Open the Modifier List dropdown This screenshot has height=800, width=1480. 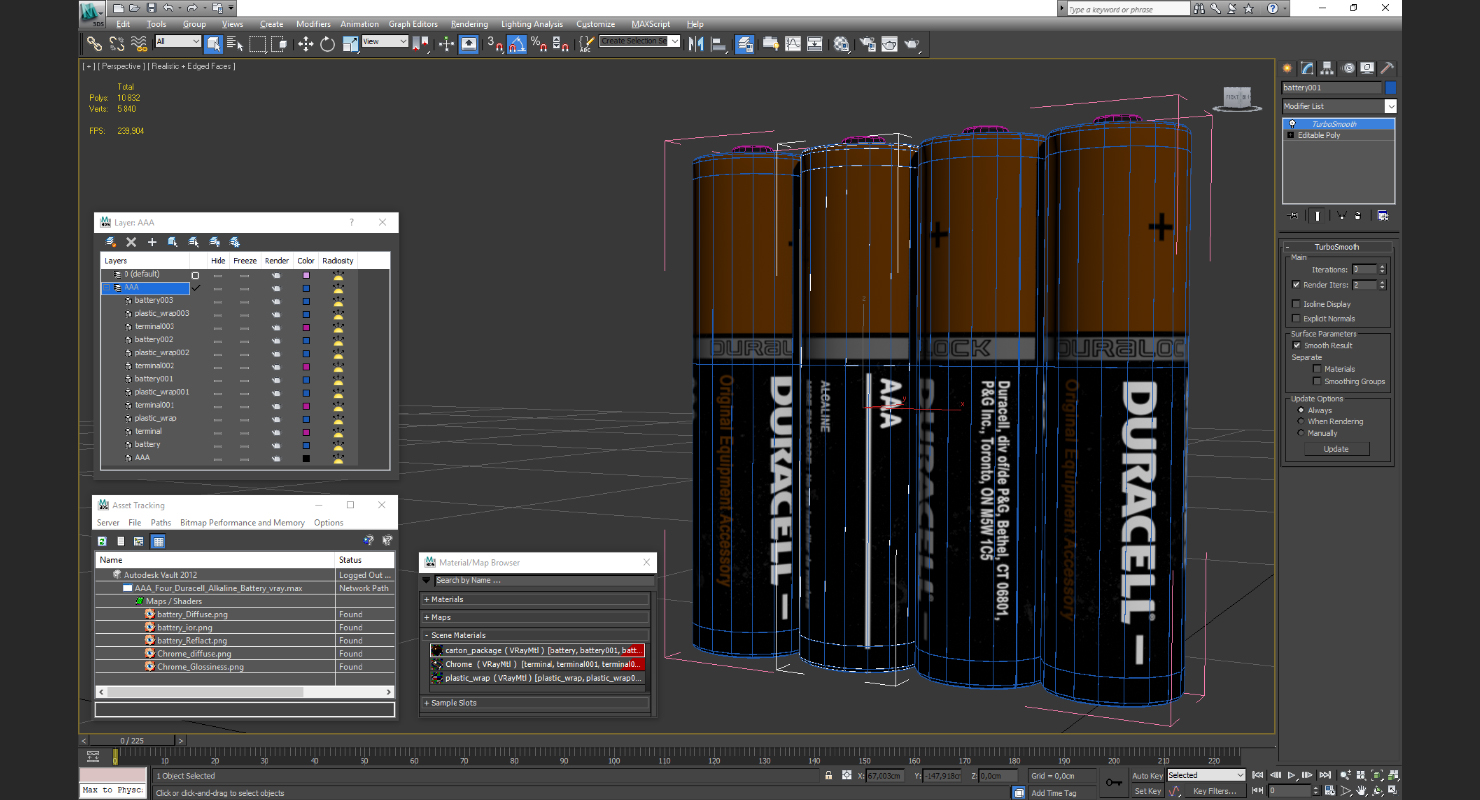1339,106
